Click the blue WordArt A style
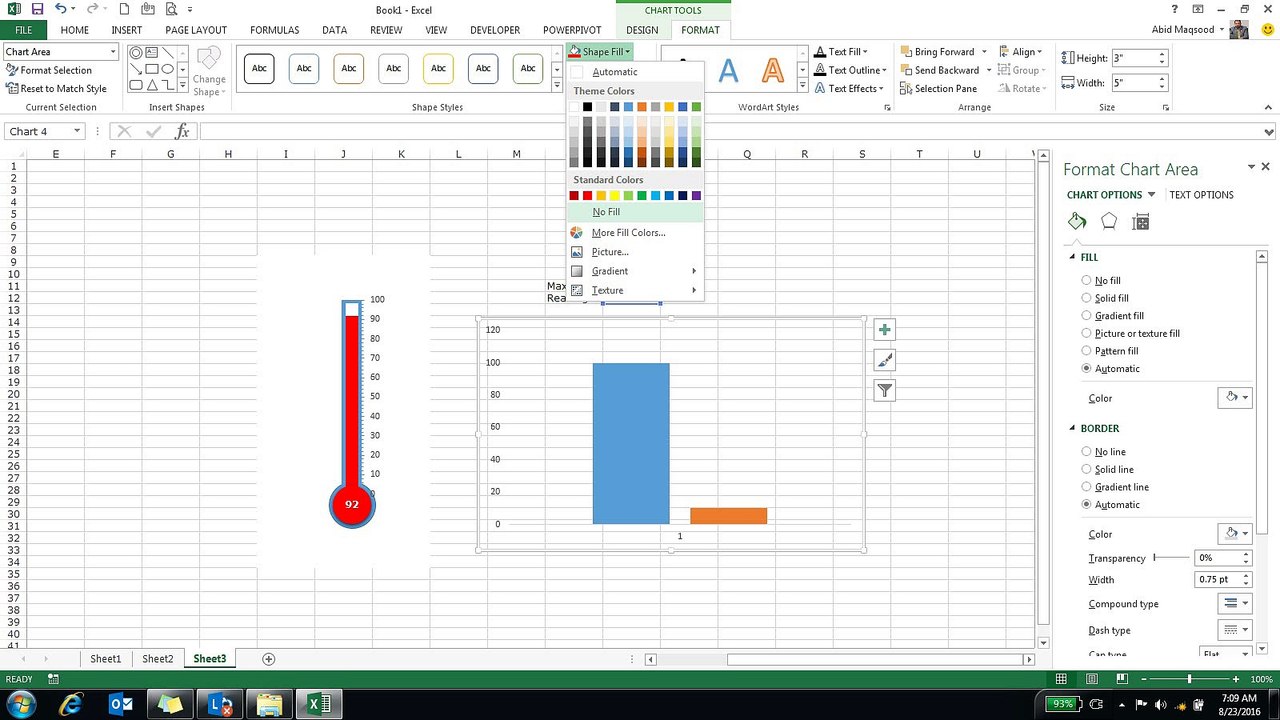Viewport: 1280px width, 720px height. click(729, 70)
